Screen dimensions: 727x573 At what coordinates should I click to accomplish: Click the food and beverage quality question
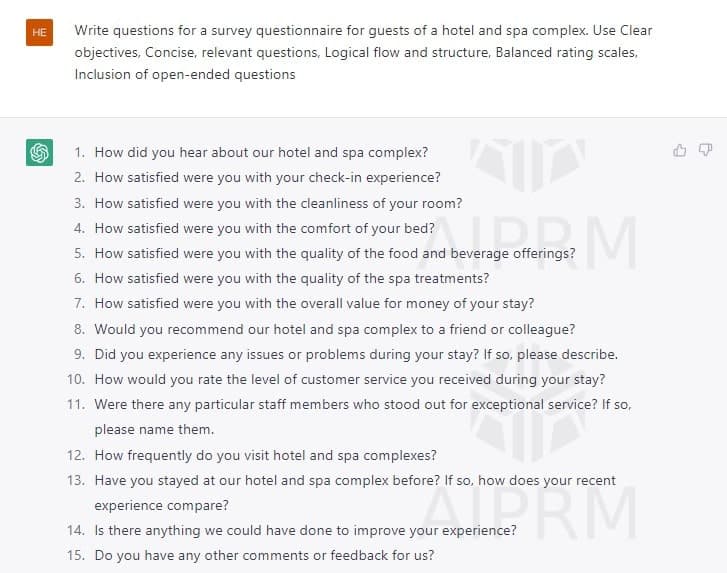pos(335,253)
